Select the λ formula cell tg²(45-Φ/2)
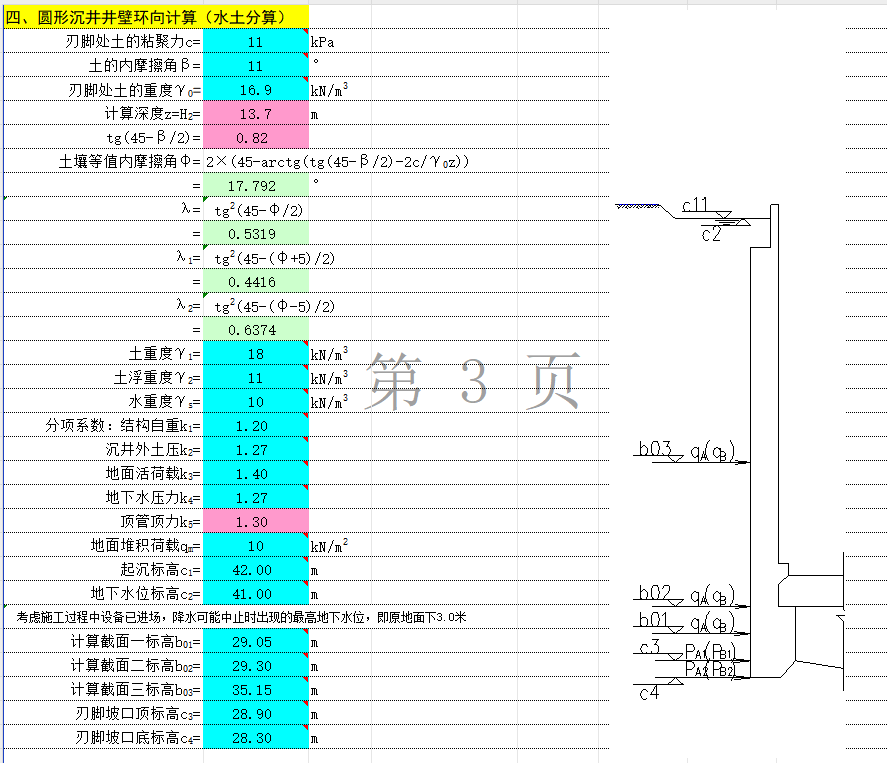The width and height of the screenshot is (887, 763). 259,210
